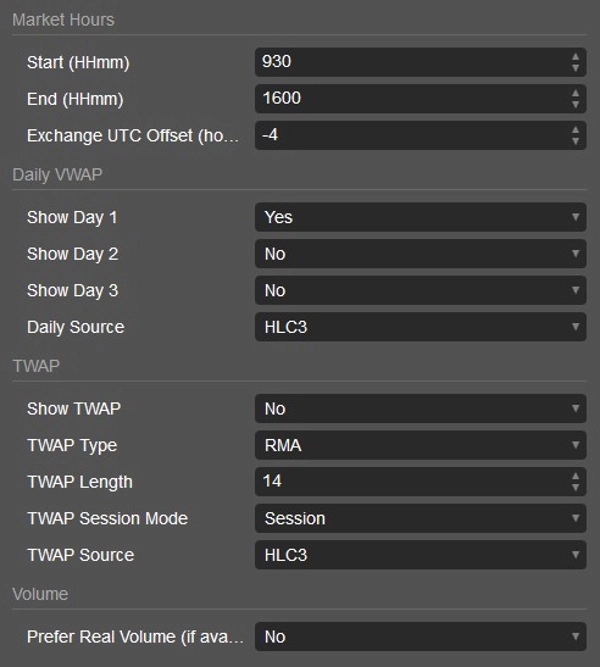600x667 pixels.
Task: Decrement the End (HHmm) value
Action: point(576,105)
